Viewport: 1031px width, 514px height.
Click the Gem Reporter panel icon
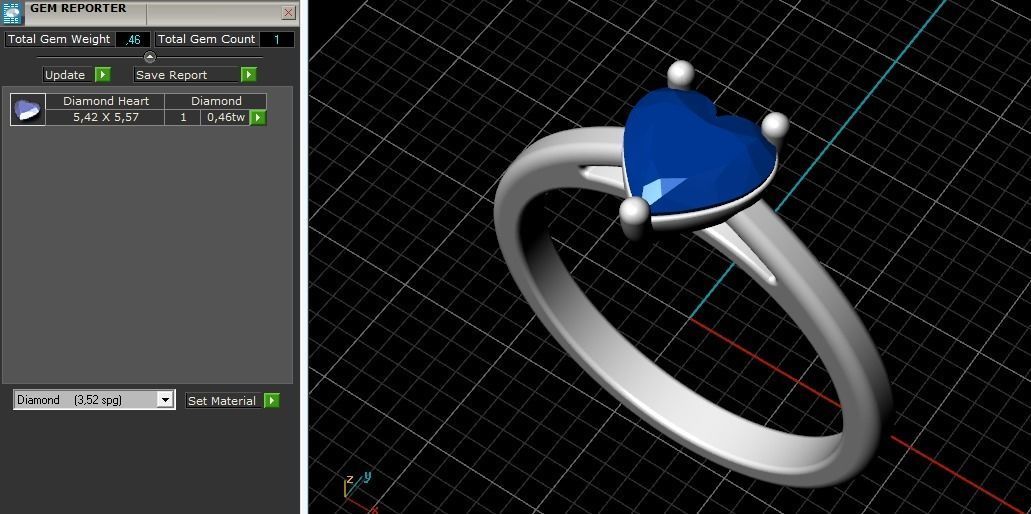coord(12,13)
